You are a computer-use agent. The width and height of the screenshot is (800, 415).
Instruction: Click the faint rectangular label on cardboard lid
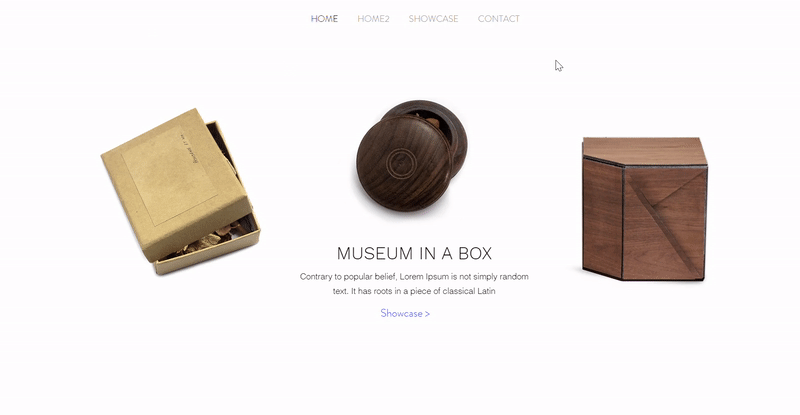point(169,176)
